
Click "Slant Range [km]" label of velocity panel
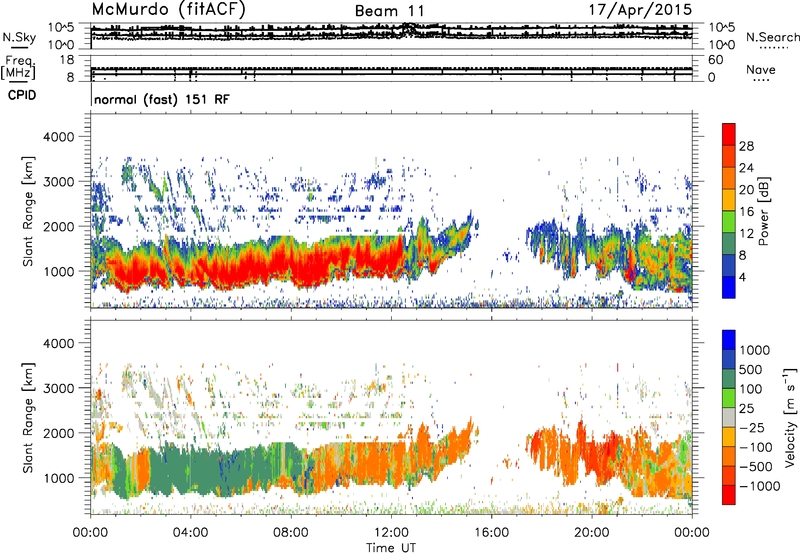point(28,417)
